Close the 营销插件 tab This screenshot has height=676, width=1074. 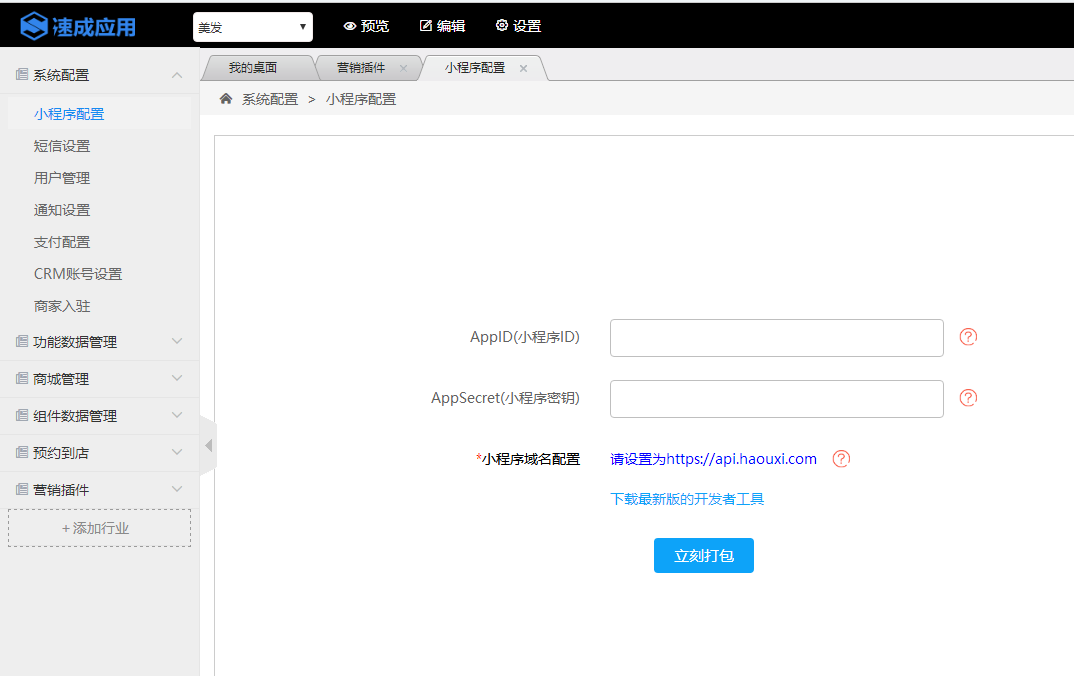point(403,68)
